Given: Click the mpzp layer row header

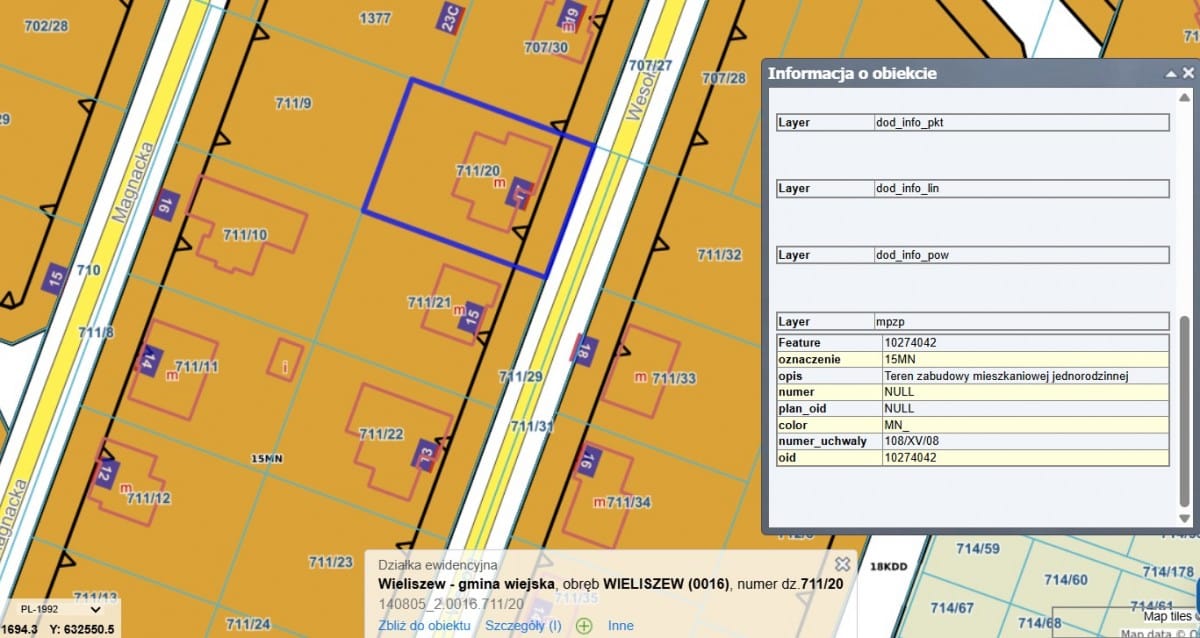Looking at the screenshot, I should point(973,322).
